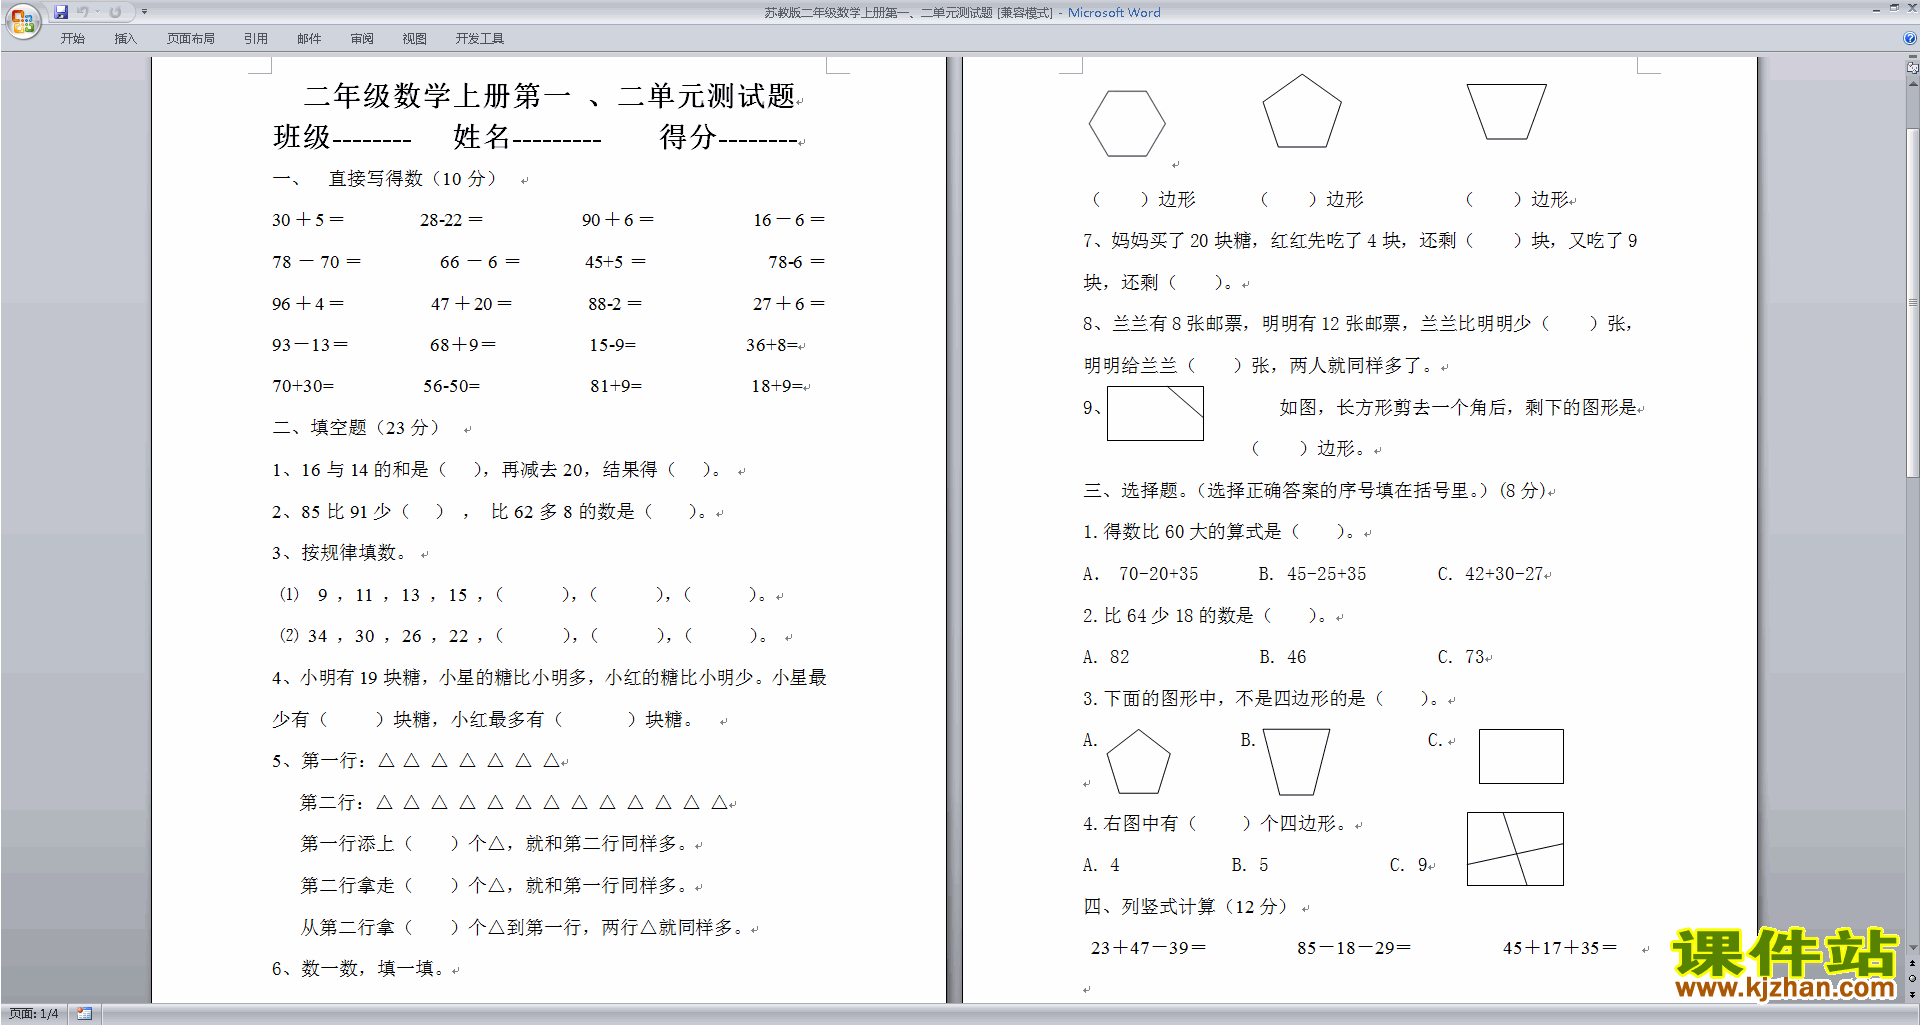Screen dimensions: 1920x1025
Task: Click the blue Help question mark icon
Action: (x=1910, y=38)
